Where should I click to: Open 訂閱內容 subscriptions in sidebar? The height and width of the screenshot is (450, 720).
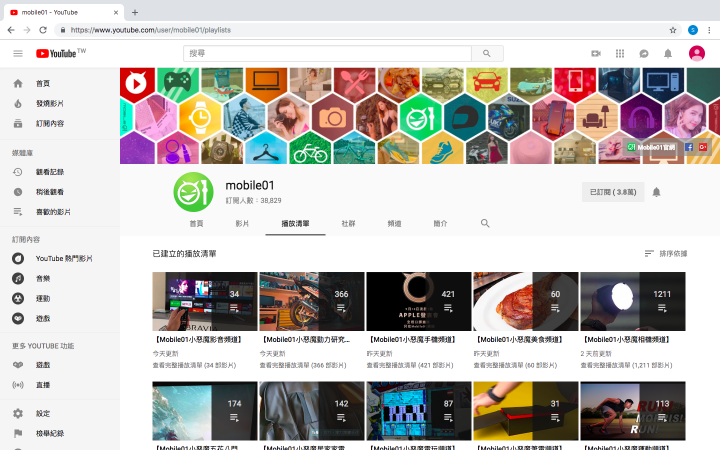point(60,124)
